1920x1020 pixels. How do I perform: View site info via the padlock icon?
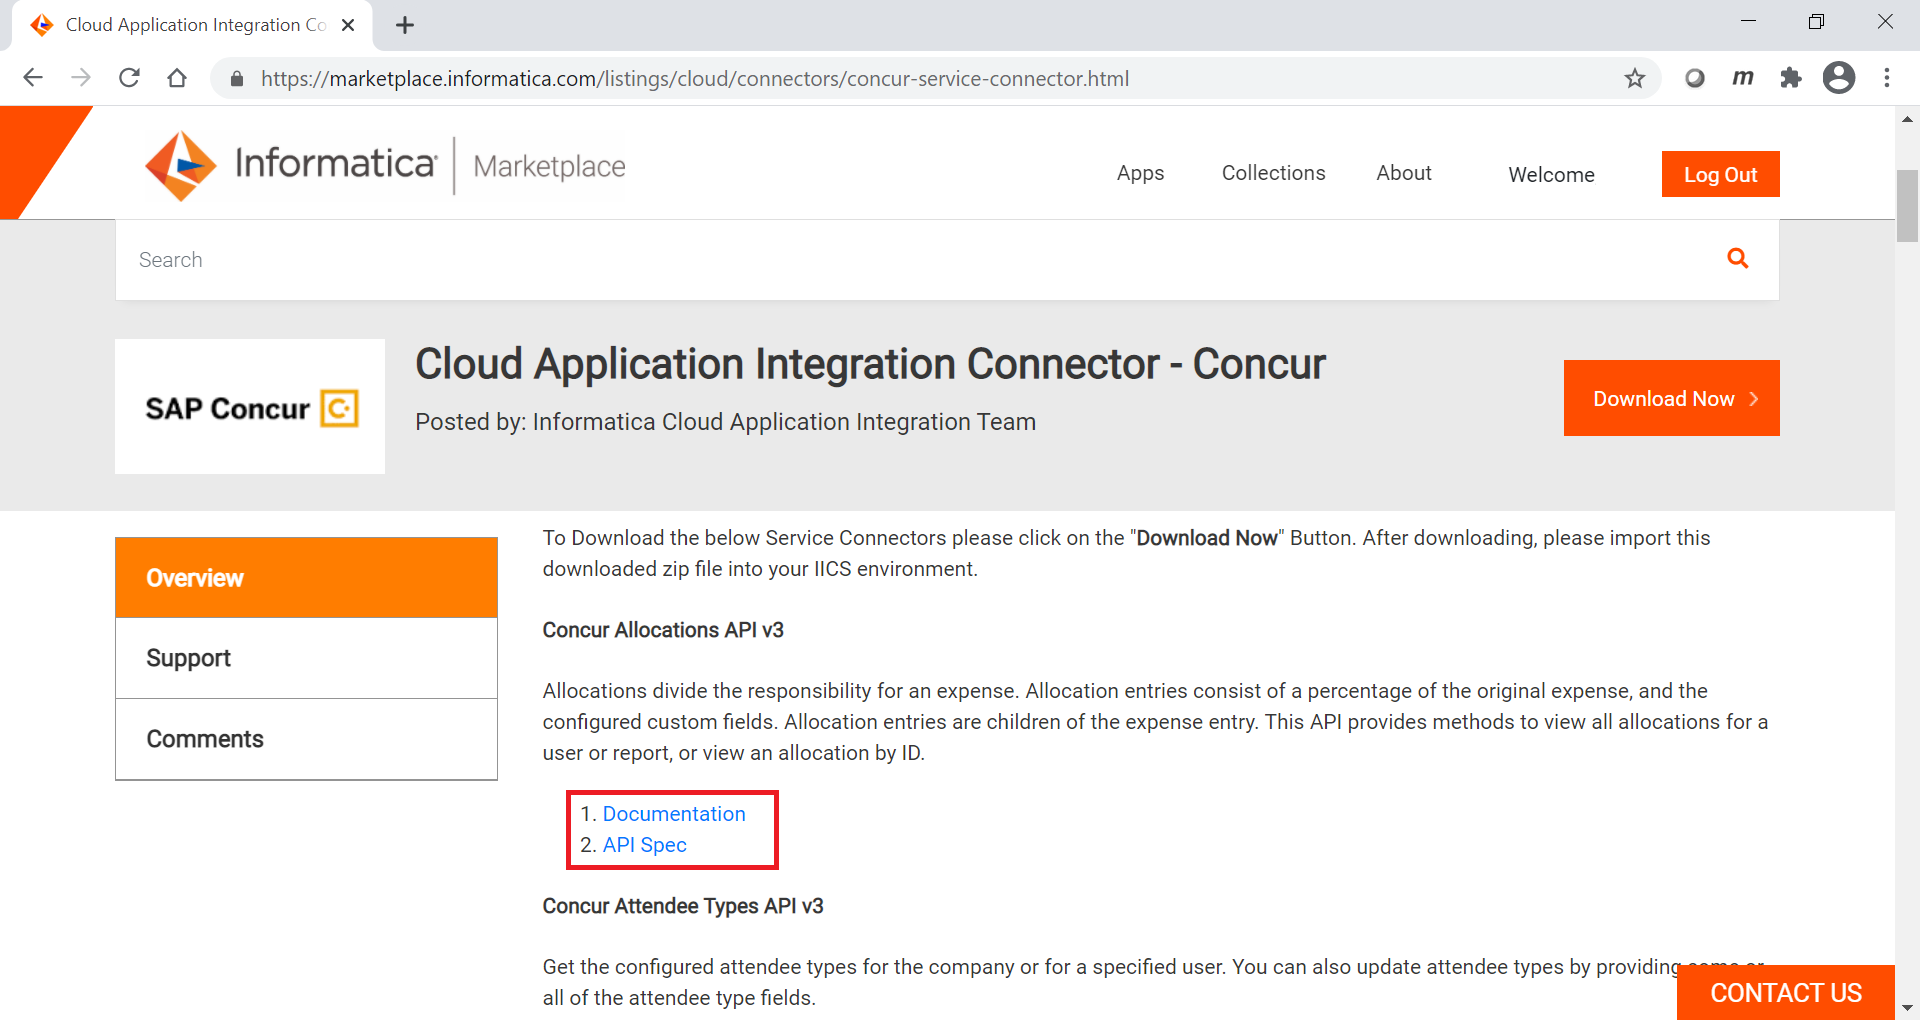[237, 79]
